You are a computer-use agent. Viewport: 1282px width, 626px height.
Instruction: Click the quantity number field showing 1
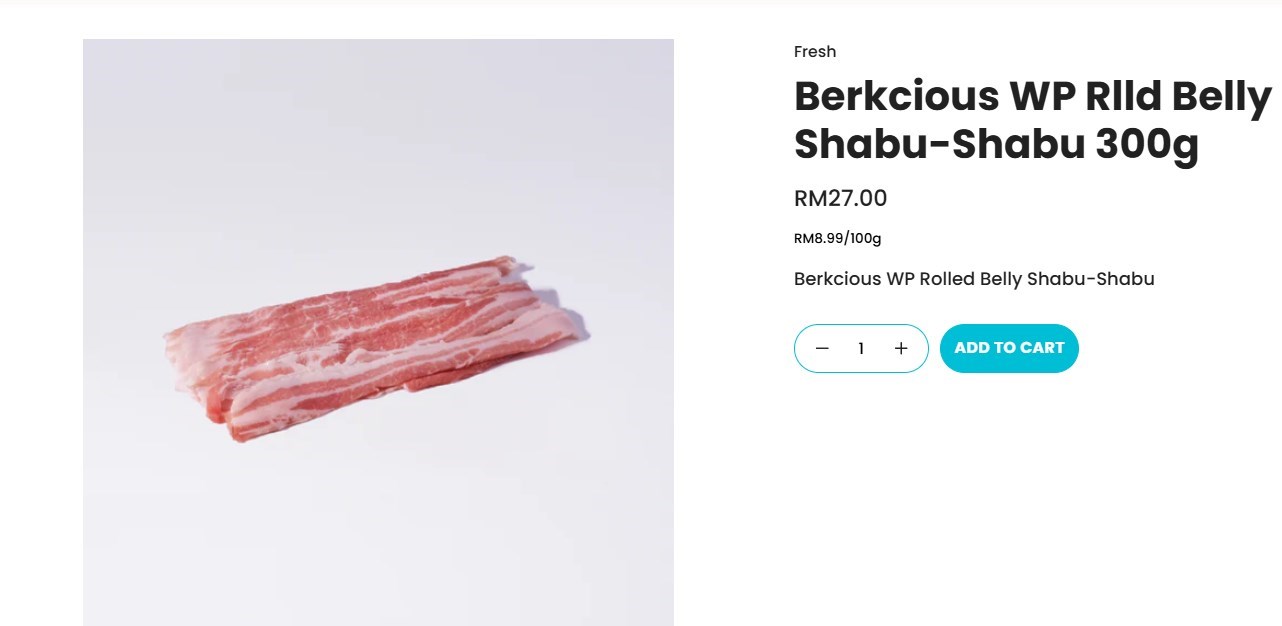click(861, 348)
